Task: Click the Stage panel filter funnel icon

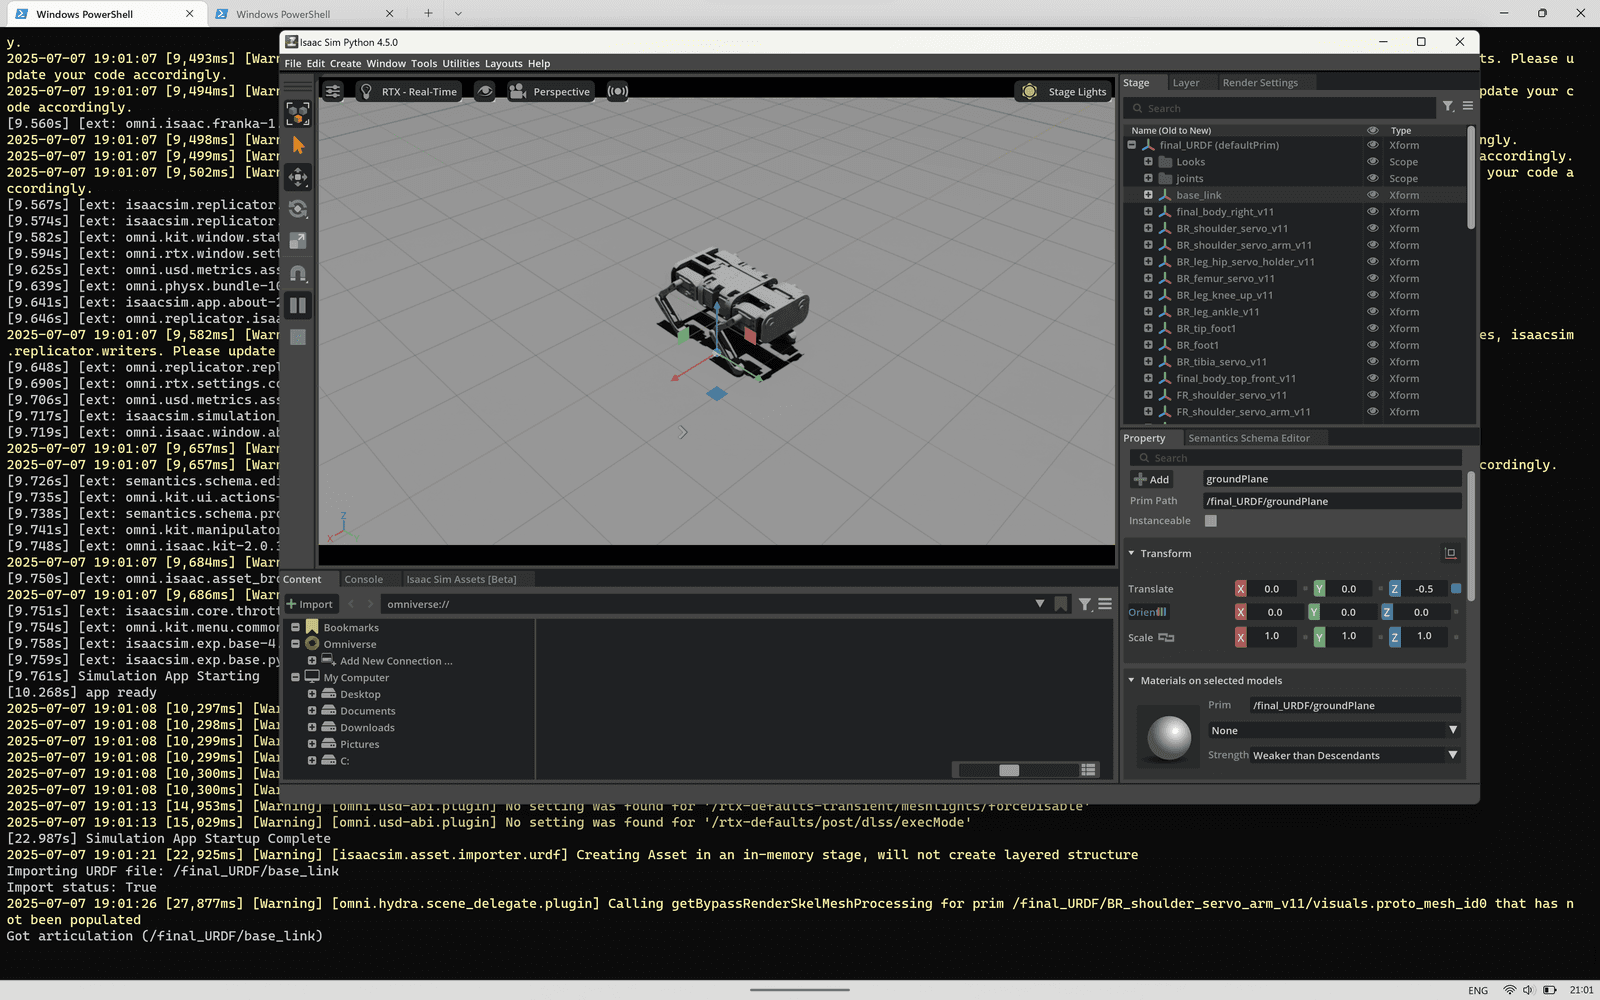Action: click(x=1448, y=106)
